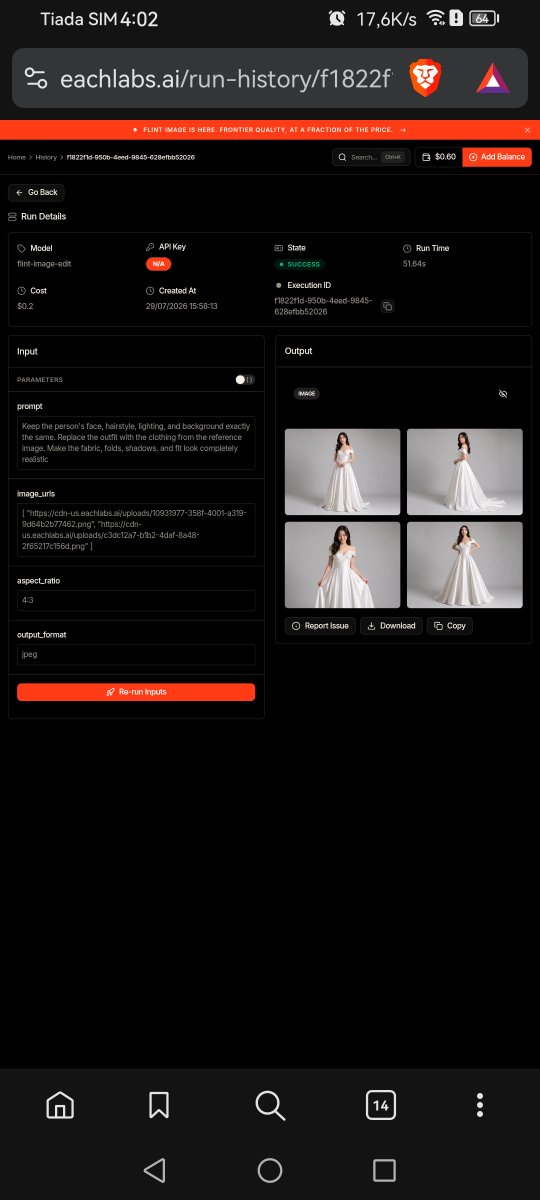
Task: Click Report Issue button
Action: point(320,626)
